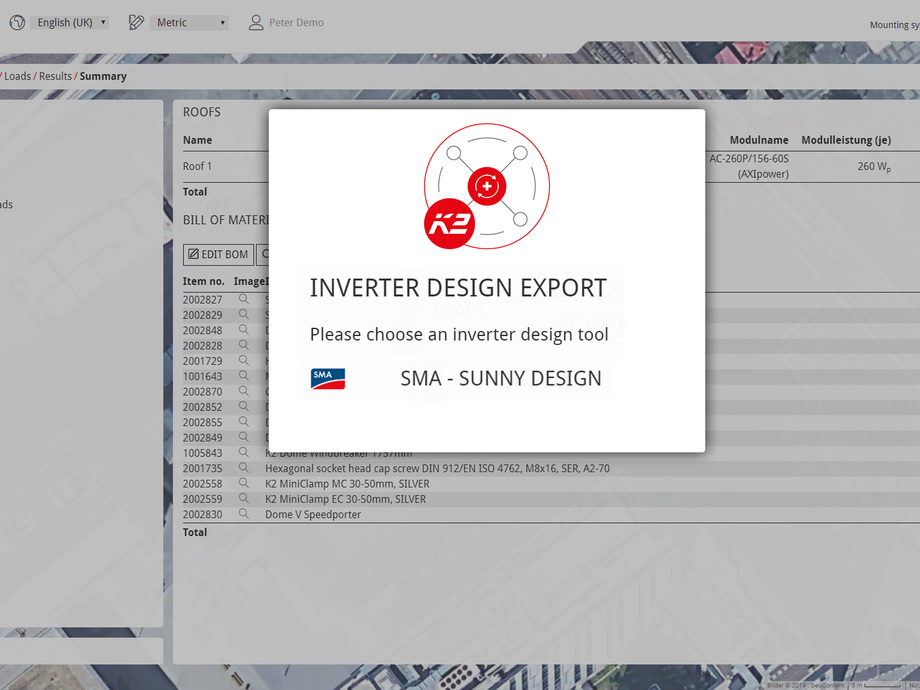920x690 pixels.
Task: Go to the Loads breadcrumb step
Action: (18, 76)
